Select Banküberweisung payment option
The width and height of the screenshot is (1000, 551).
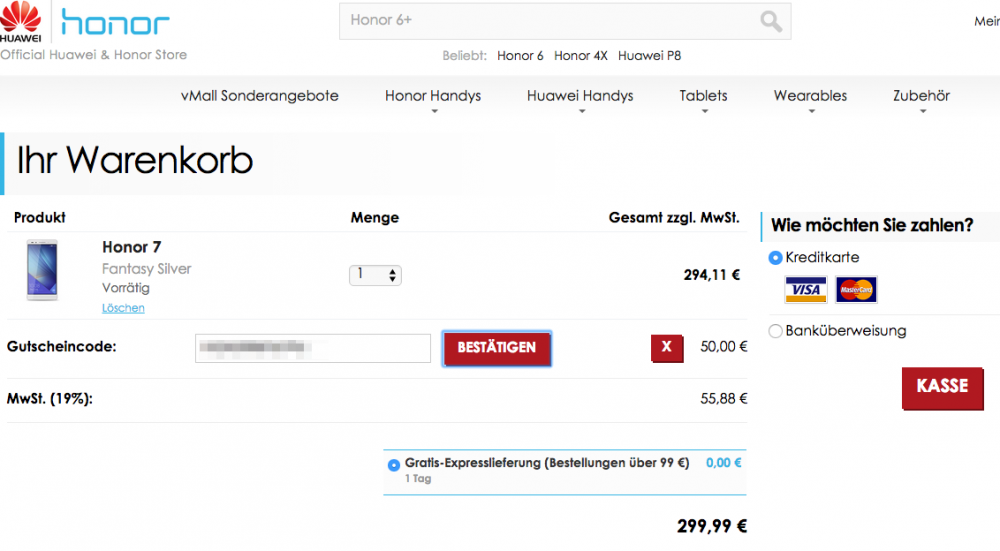tap(775, 331)
